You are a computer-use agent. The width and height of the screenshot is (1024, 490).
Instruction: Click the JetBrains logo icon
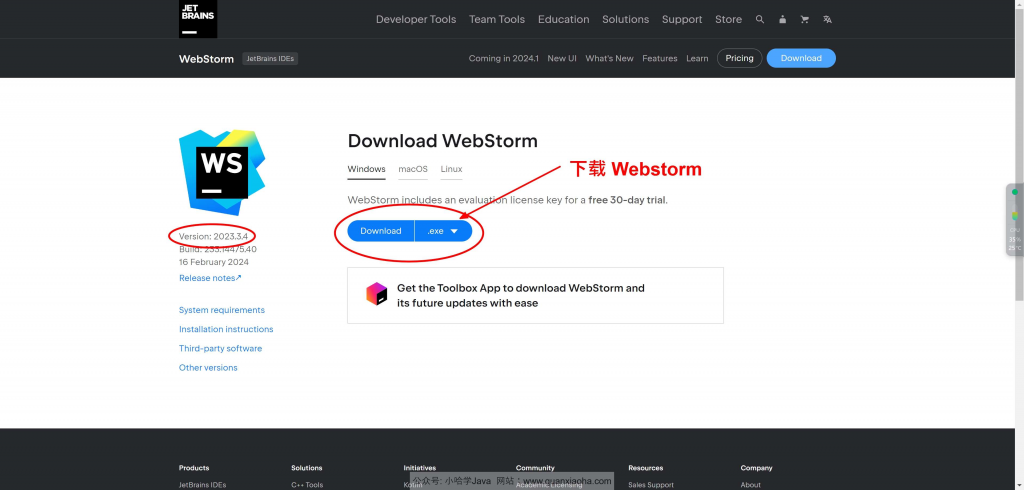[198, 18]
